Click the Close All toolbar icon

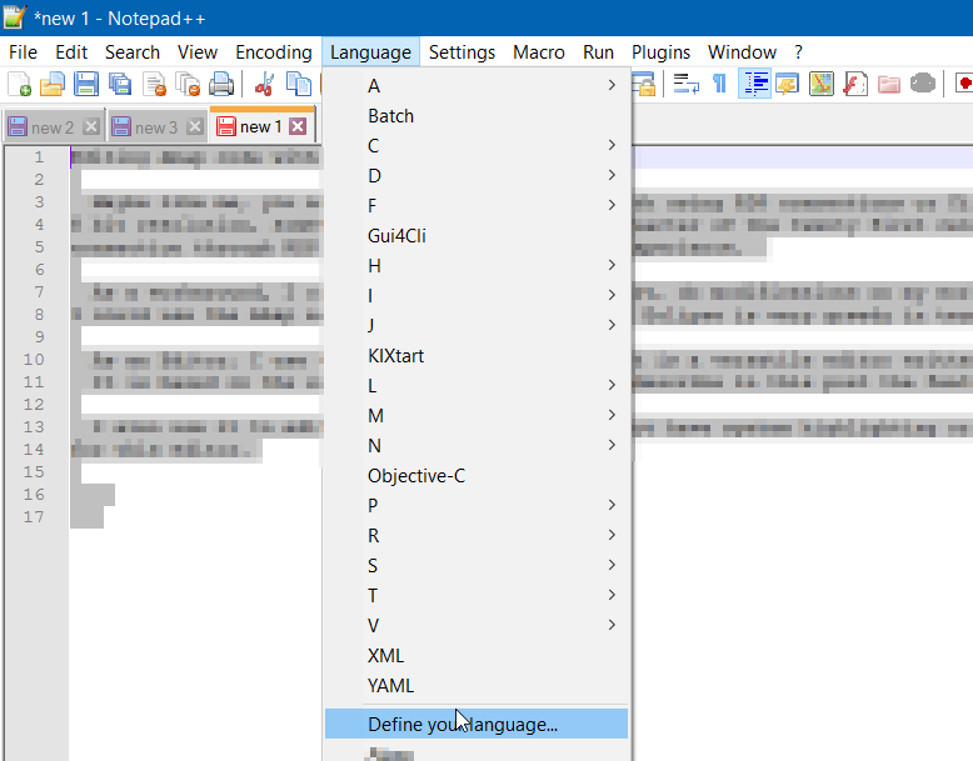point(187,84)
